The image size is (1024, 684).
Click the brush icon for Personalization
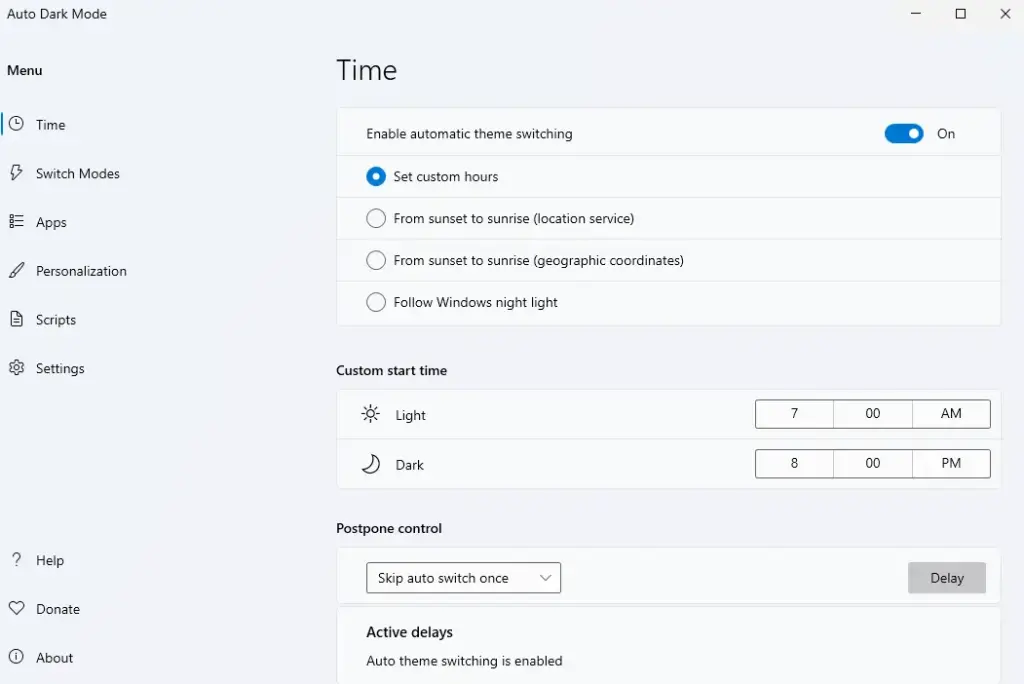16,270
